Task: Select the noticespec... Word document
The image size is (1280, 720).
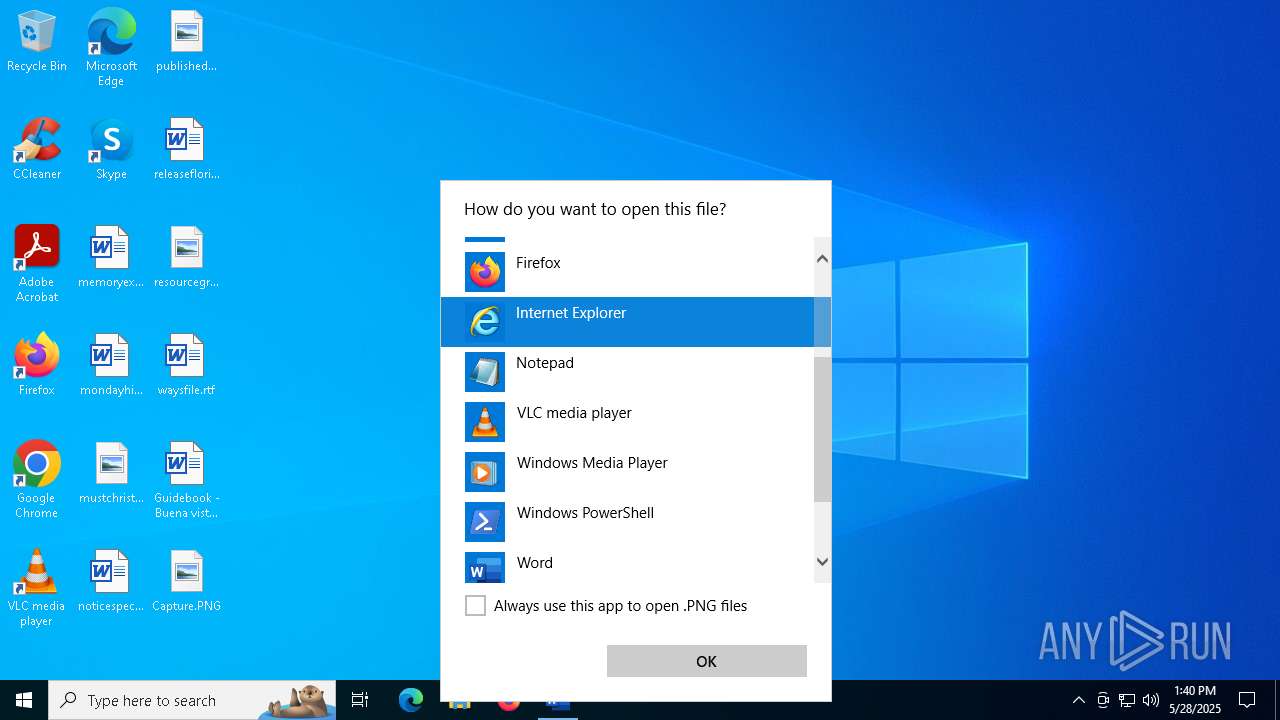Action: coord(111,582)
